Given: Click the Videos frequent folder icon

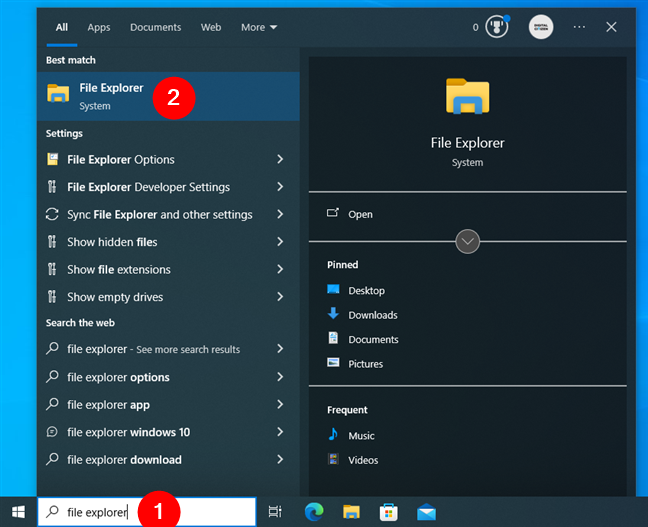Looking at the screenshot, I should pyautogui.click(x=333, y=459).
